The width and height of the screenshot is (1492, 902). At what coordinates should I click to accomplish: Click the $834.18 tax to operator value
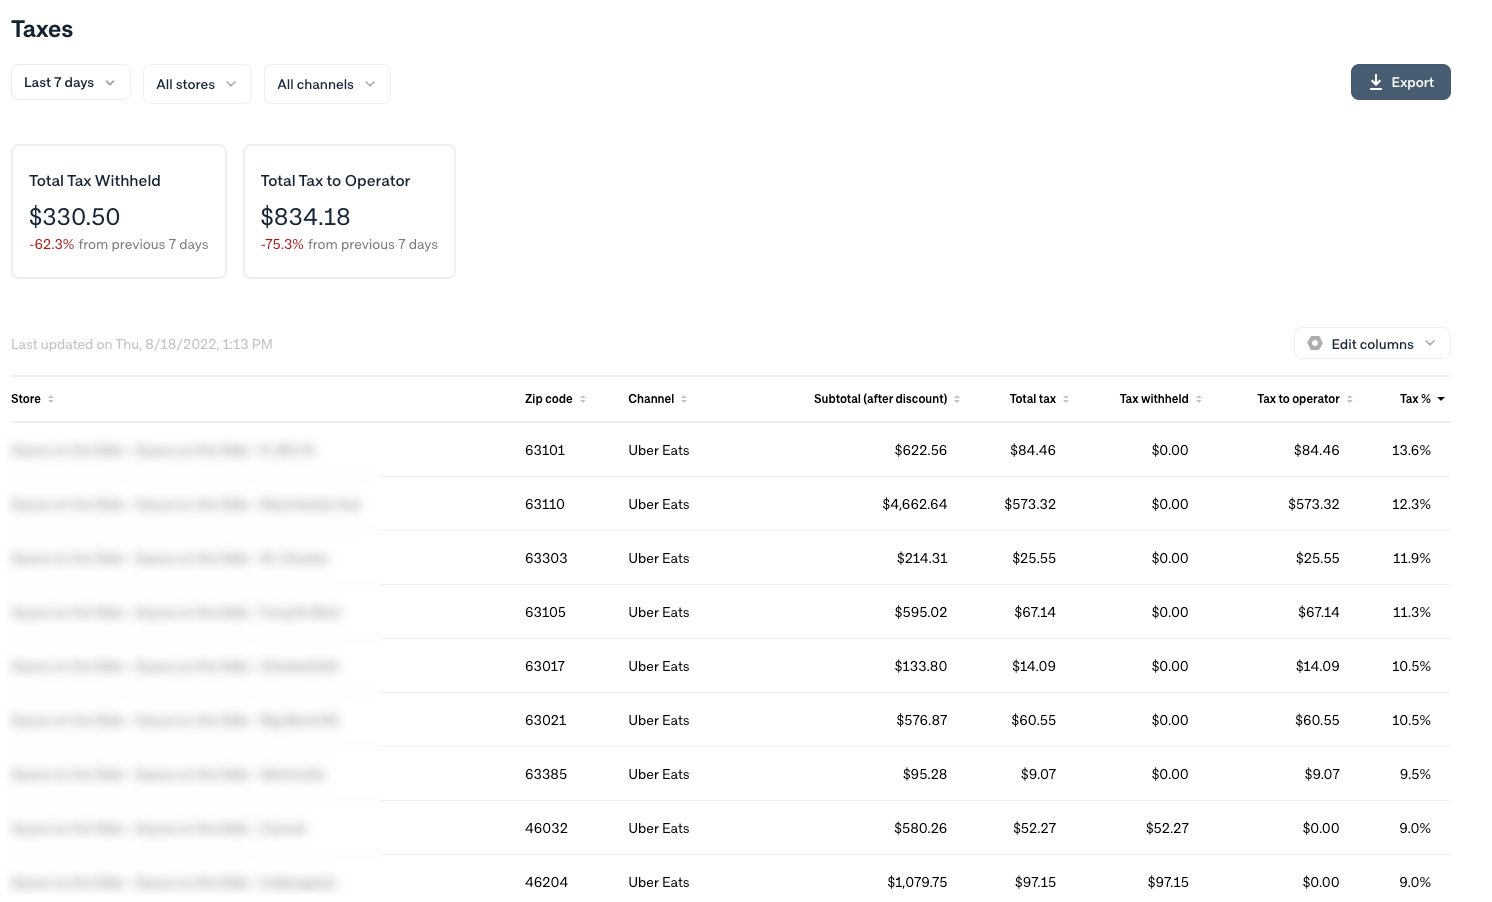click(x=306, y=217)
